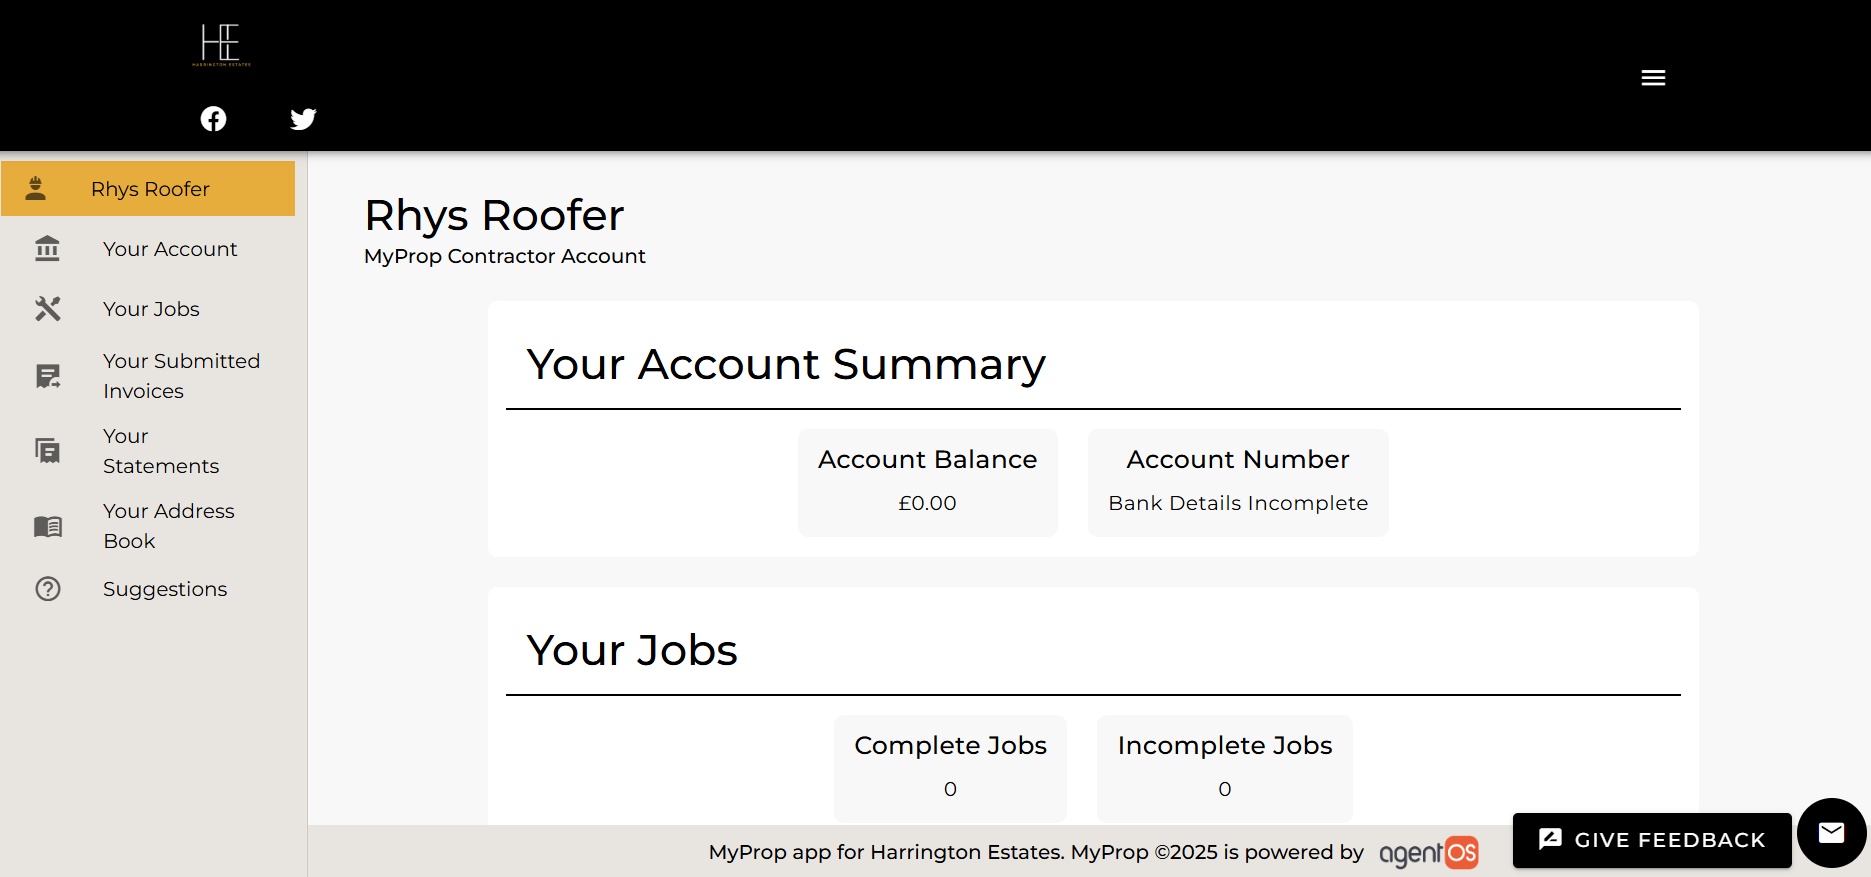Click the bank building icon for Your Account

[47, 248]
